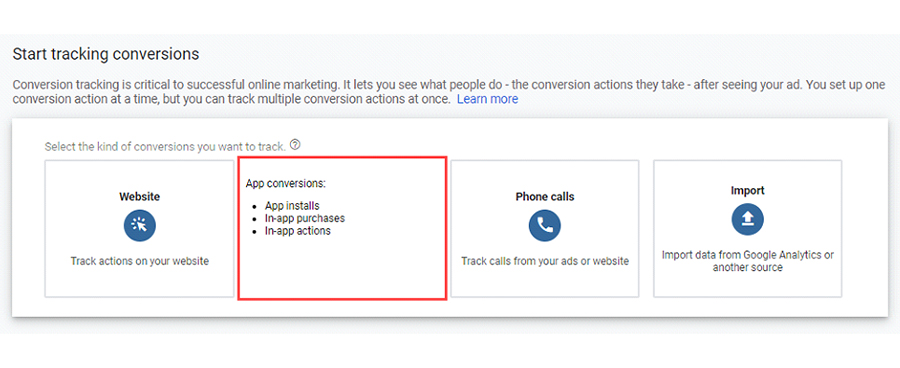
Task: Choose the App conversions card heading
Action: point(286,184)
